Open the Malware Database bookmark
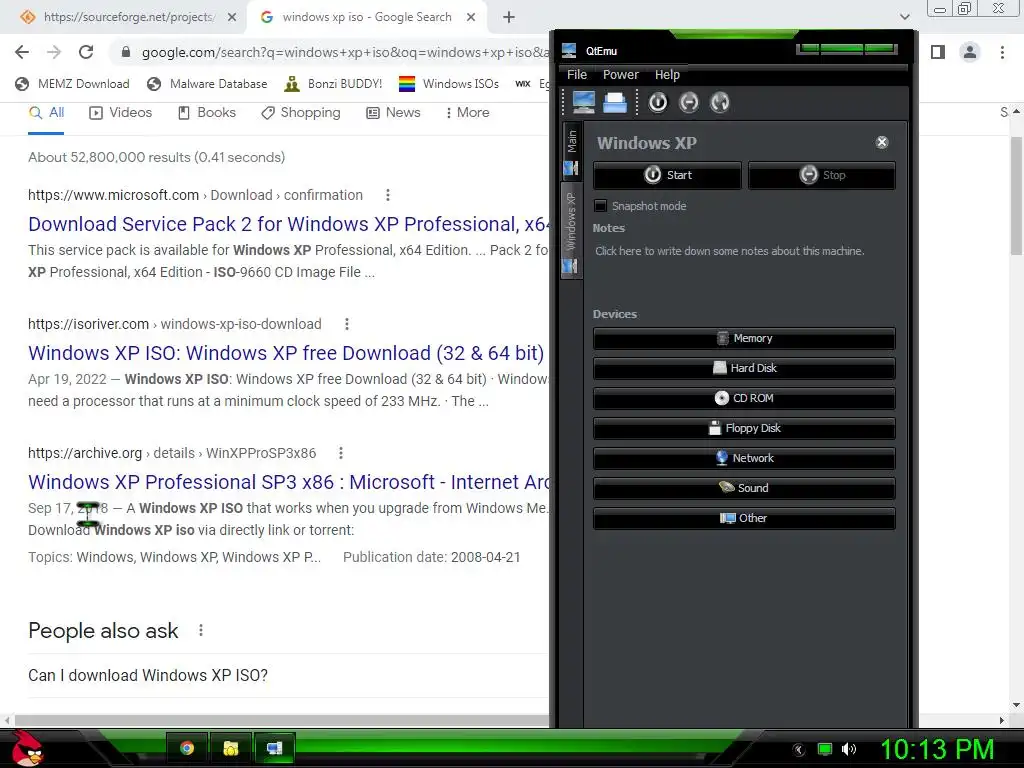Image resolution: width=1024 pixels, height=768 pixels. [x=207, y=84]
